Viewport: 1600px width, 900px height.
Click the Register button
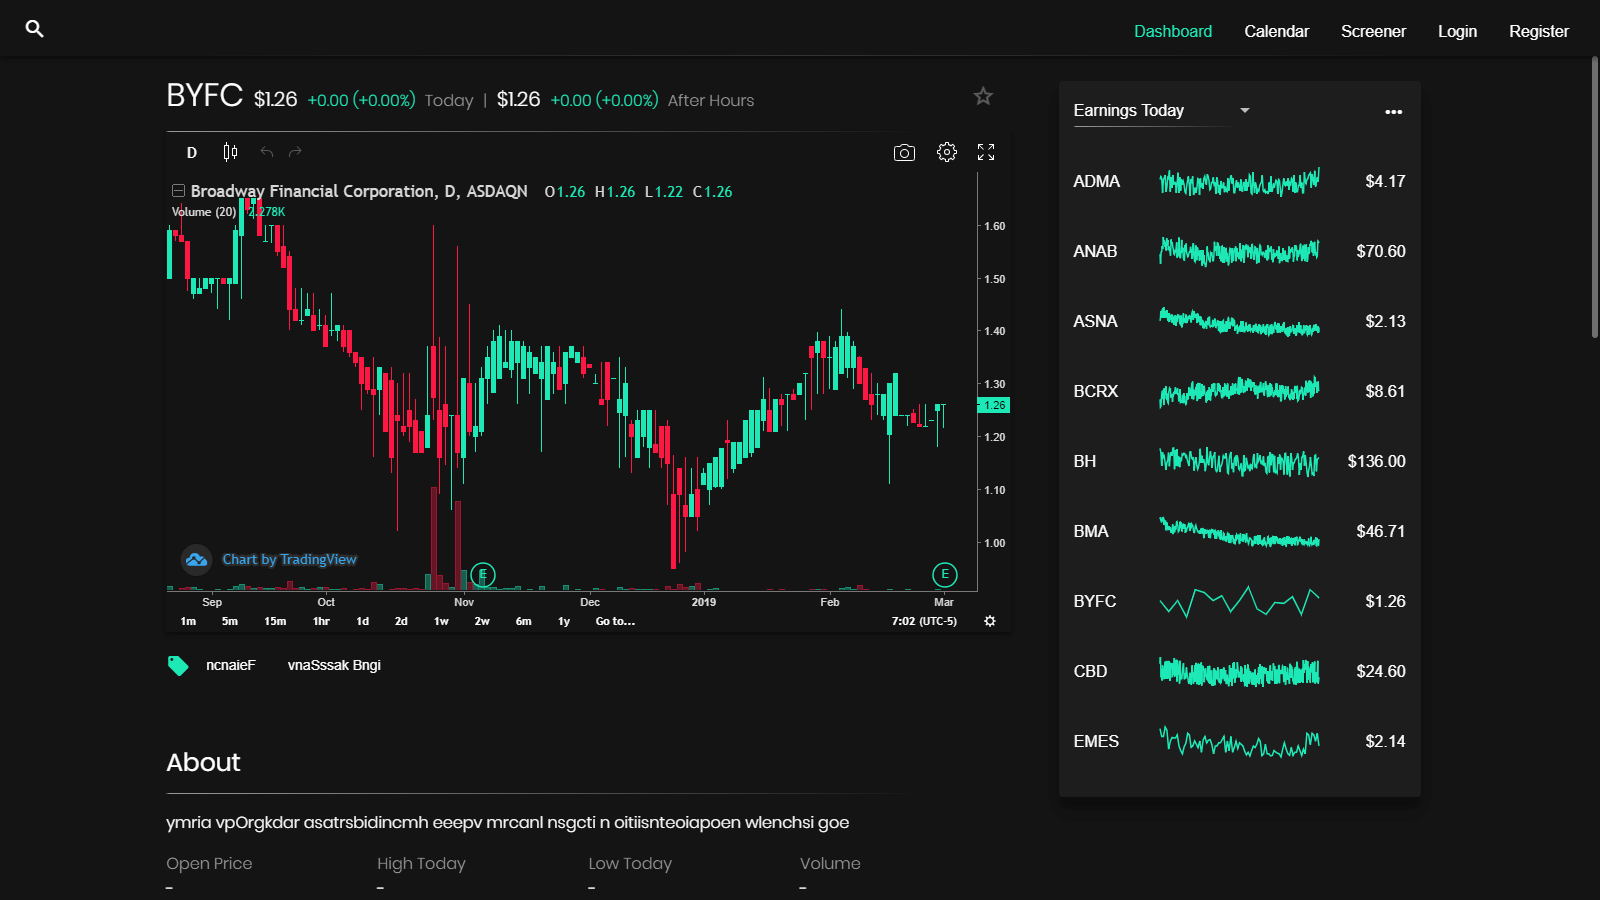pyautogui.click(x=1538, y=31)
